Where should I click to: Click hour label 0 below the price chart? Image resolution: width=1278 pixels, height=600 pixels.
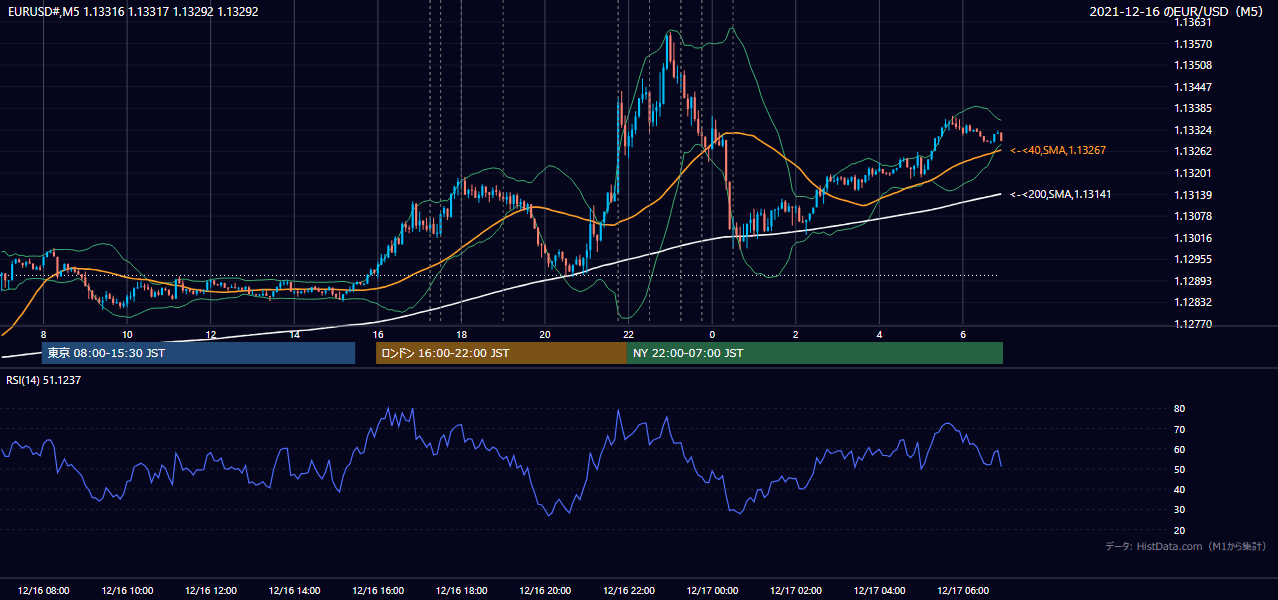(x=712, y=334)
